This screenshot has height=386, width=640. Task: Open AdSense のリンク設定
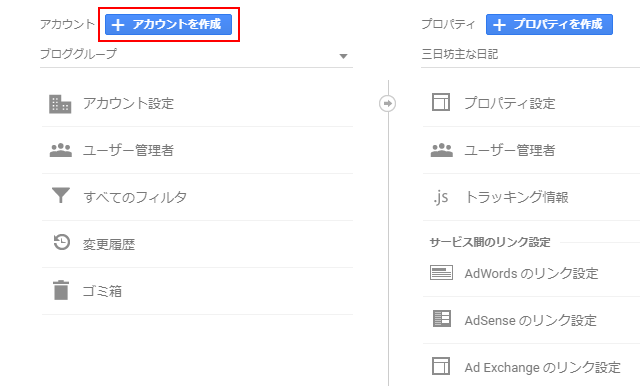pos(531,320)
